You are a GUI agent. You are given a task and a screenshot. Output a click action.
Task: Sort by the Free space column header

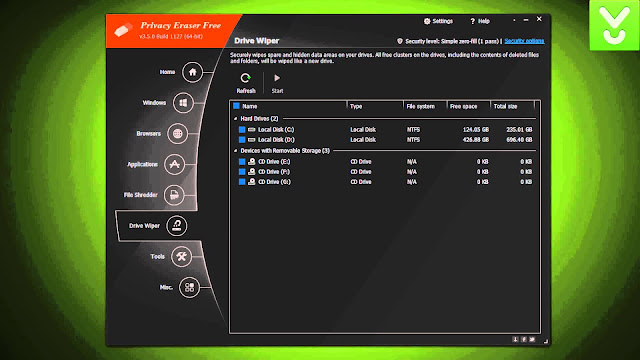(x=463, y=106)
